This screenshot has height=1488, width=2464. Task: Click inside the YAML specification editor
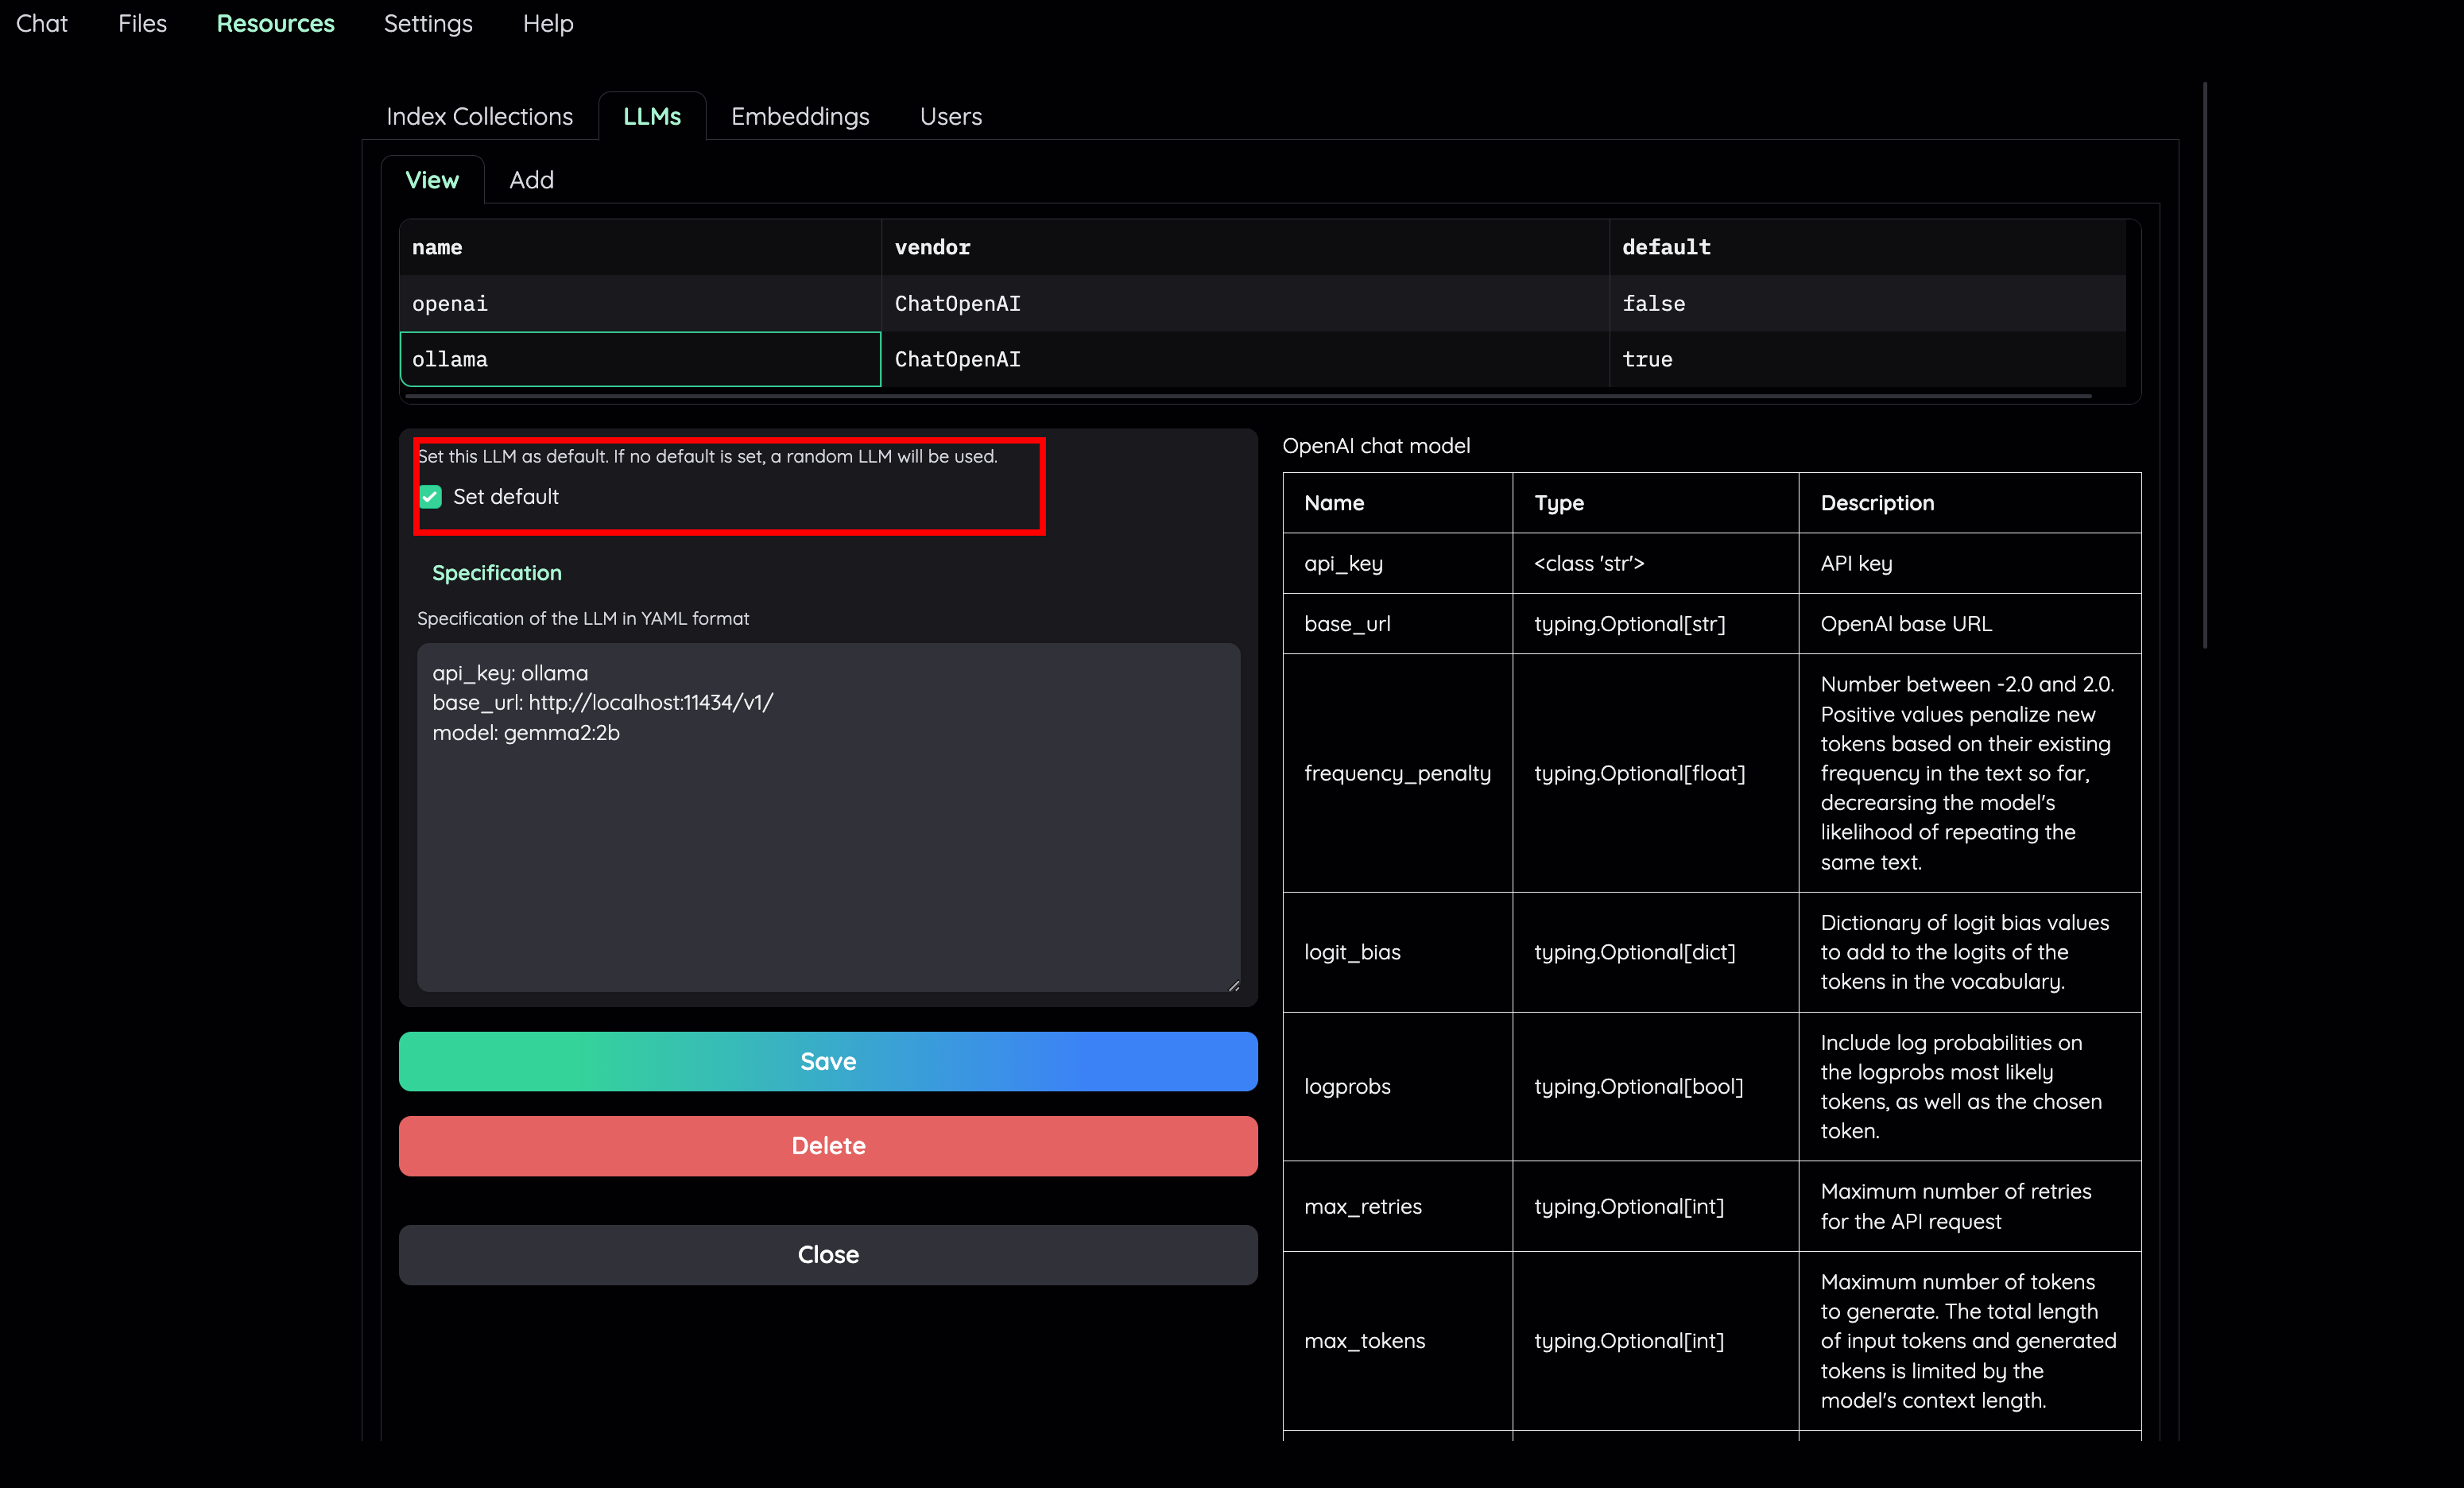[x=827, y=820]
